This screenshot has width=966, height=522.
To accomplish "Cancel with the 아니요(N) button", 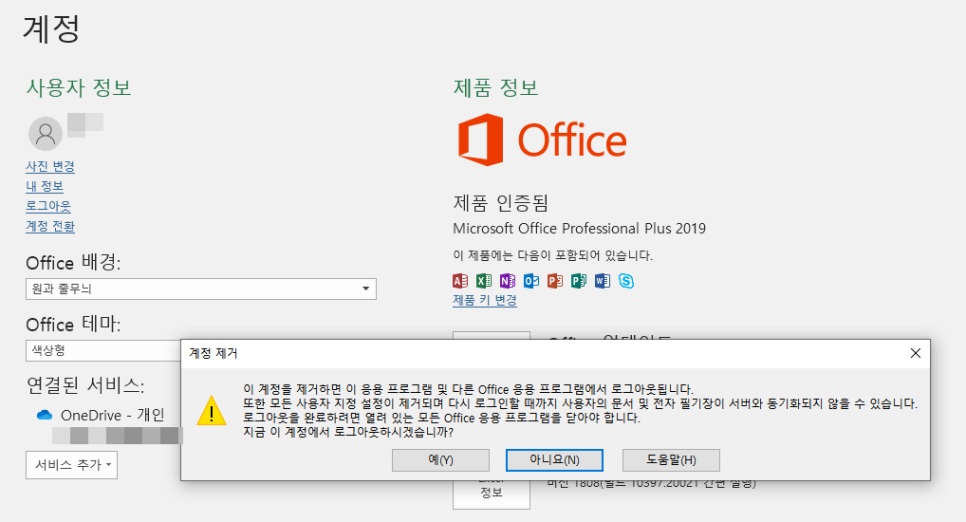I will click(x=554, y=460).
